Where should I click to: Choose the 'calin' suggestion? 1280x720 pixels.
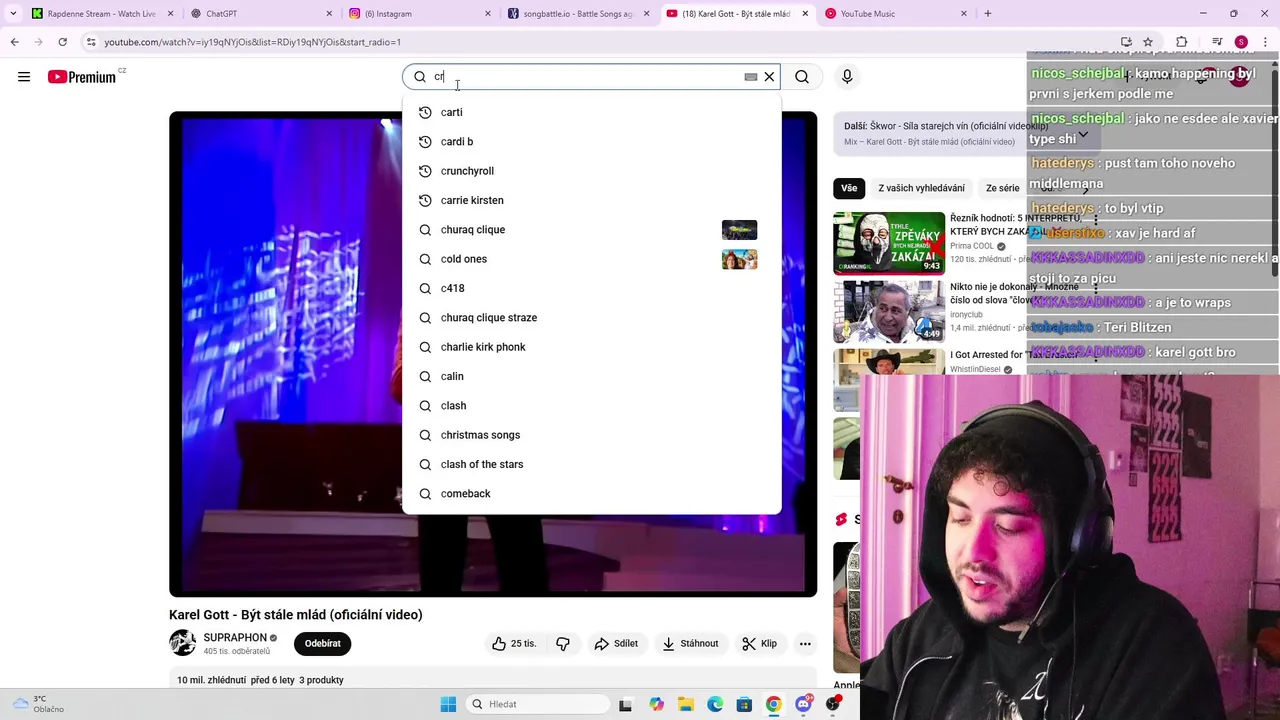tap(591, 376)
